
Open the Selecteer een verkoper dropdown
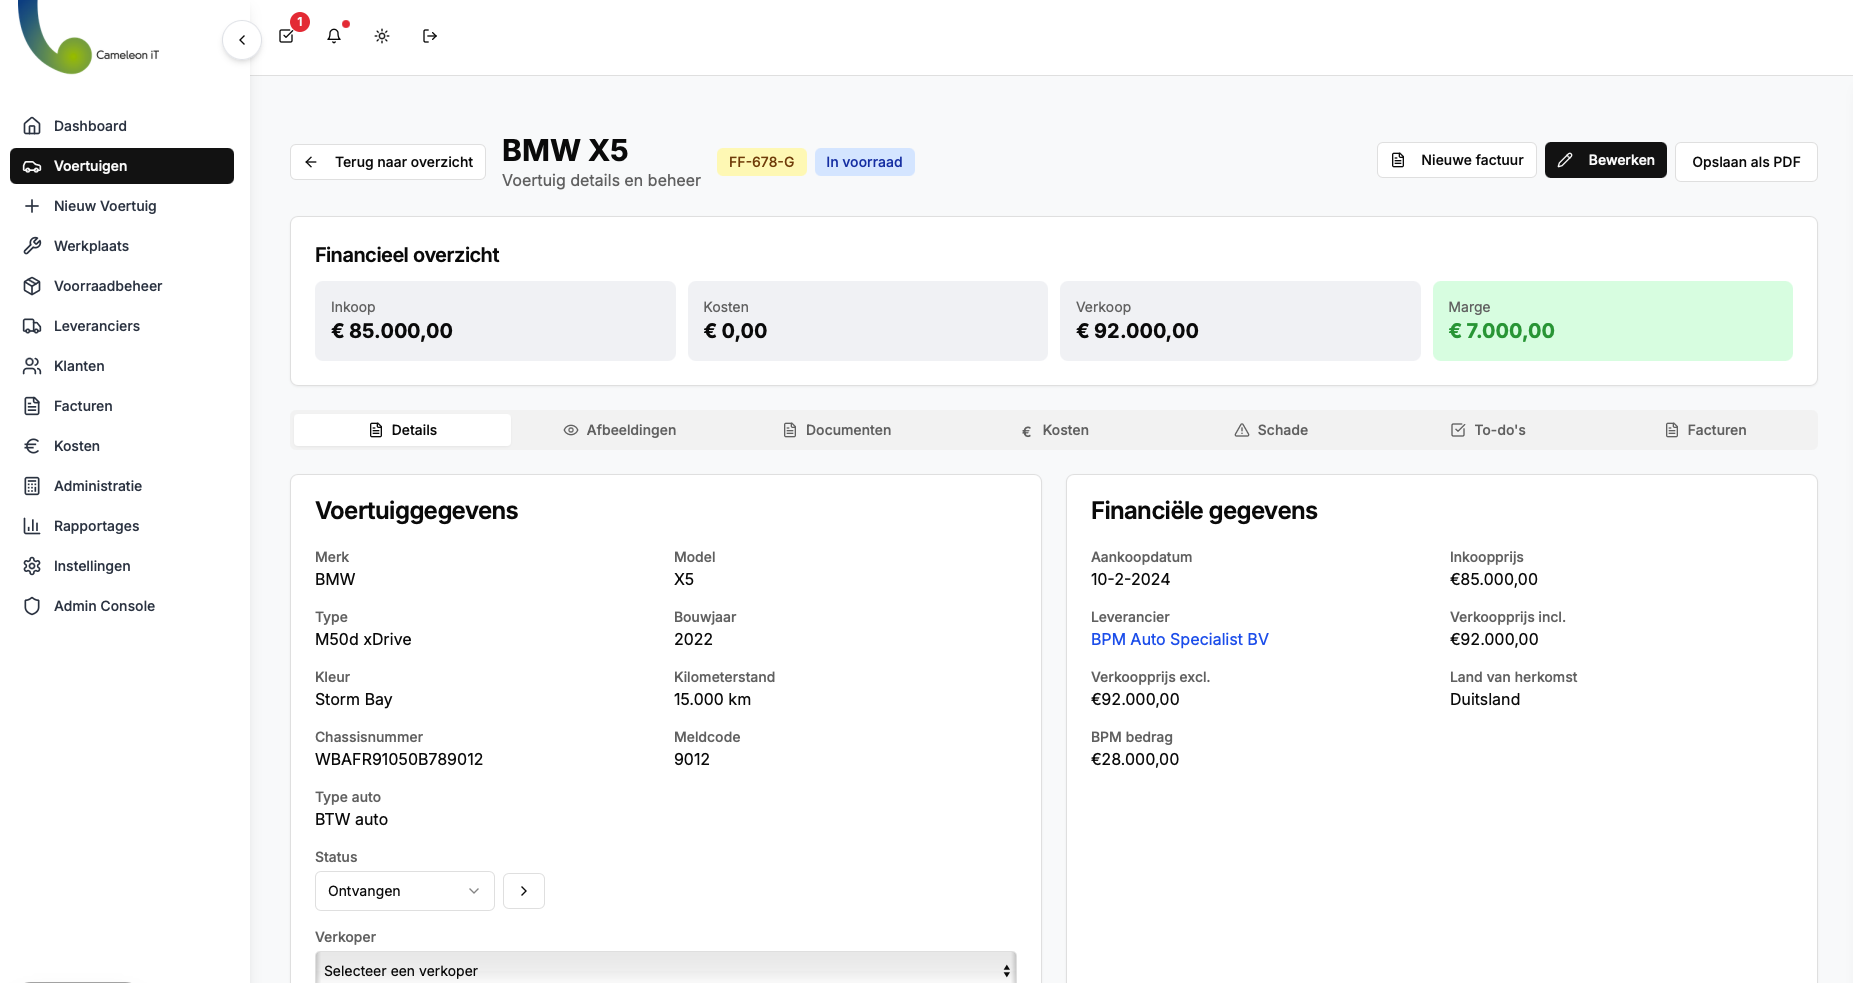[665, 970]
